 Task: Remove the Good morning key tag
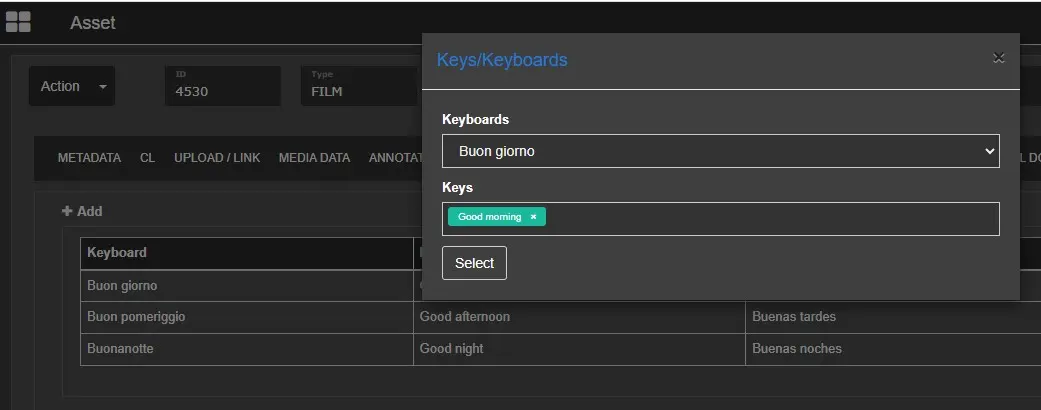533,217
